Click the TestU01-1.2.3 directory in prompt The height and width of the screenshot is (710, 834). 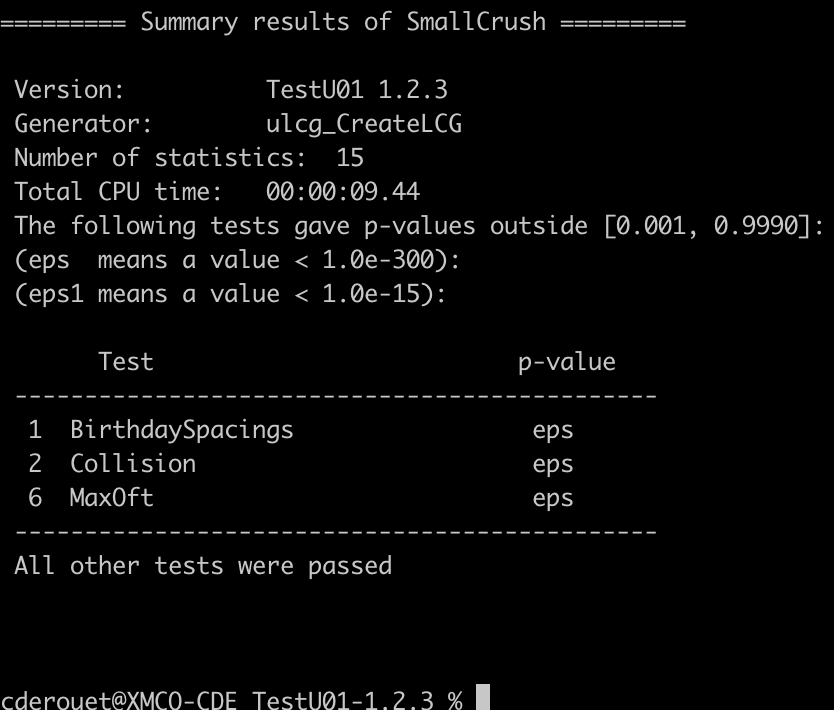coord(343,699)
